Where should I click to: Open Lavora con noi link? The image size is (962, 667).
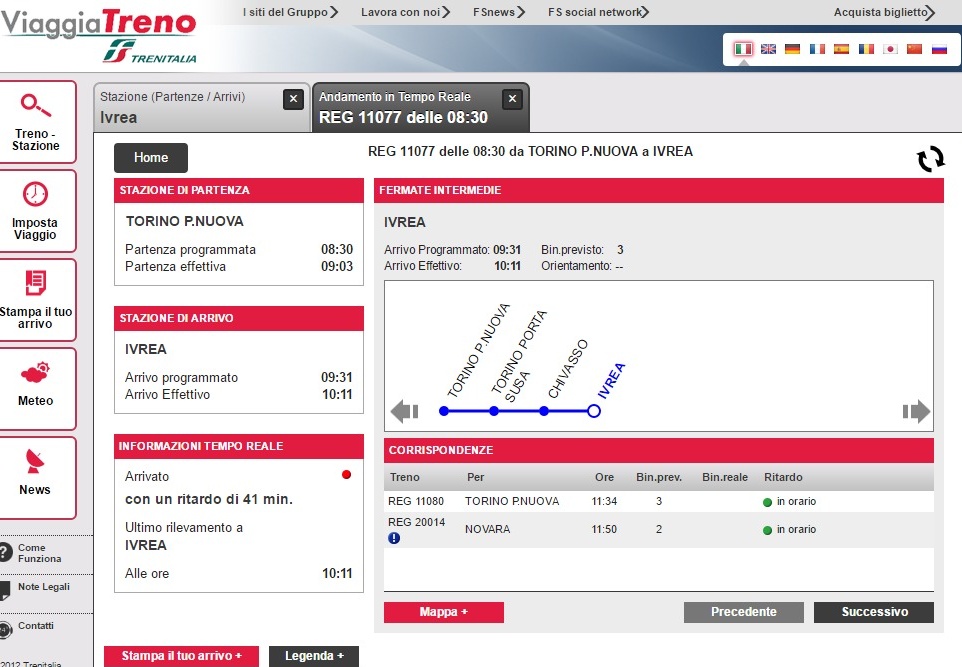click(x=406, y=12)
